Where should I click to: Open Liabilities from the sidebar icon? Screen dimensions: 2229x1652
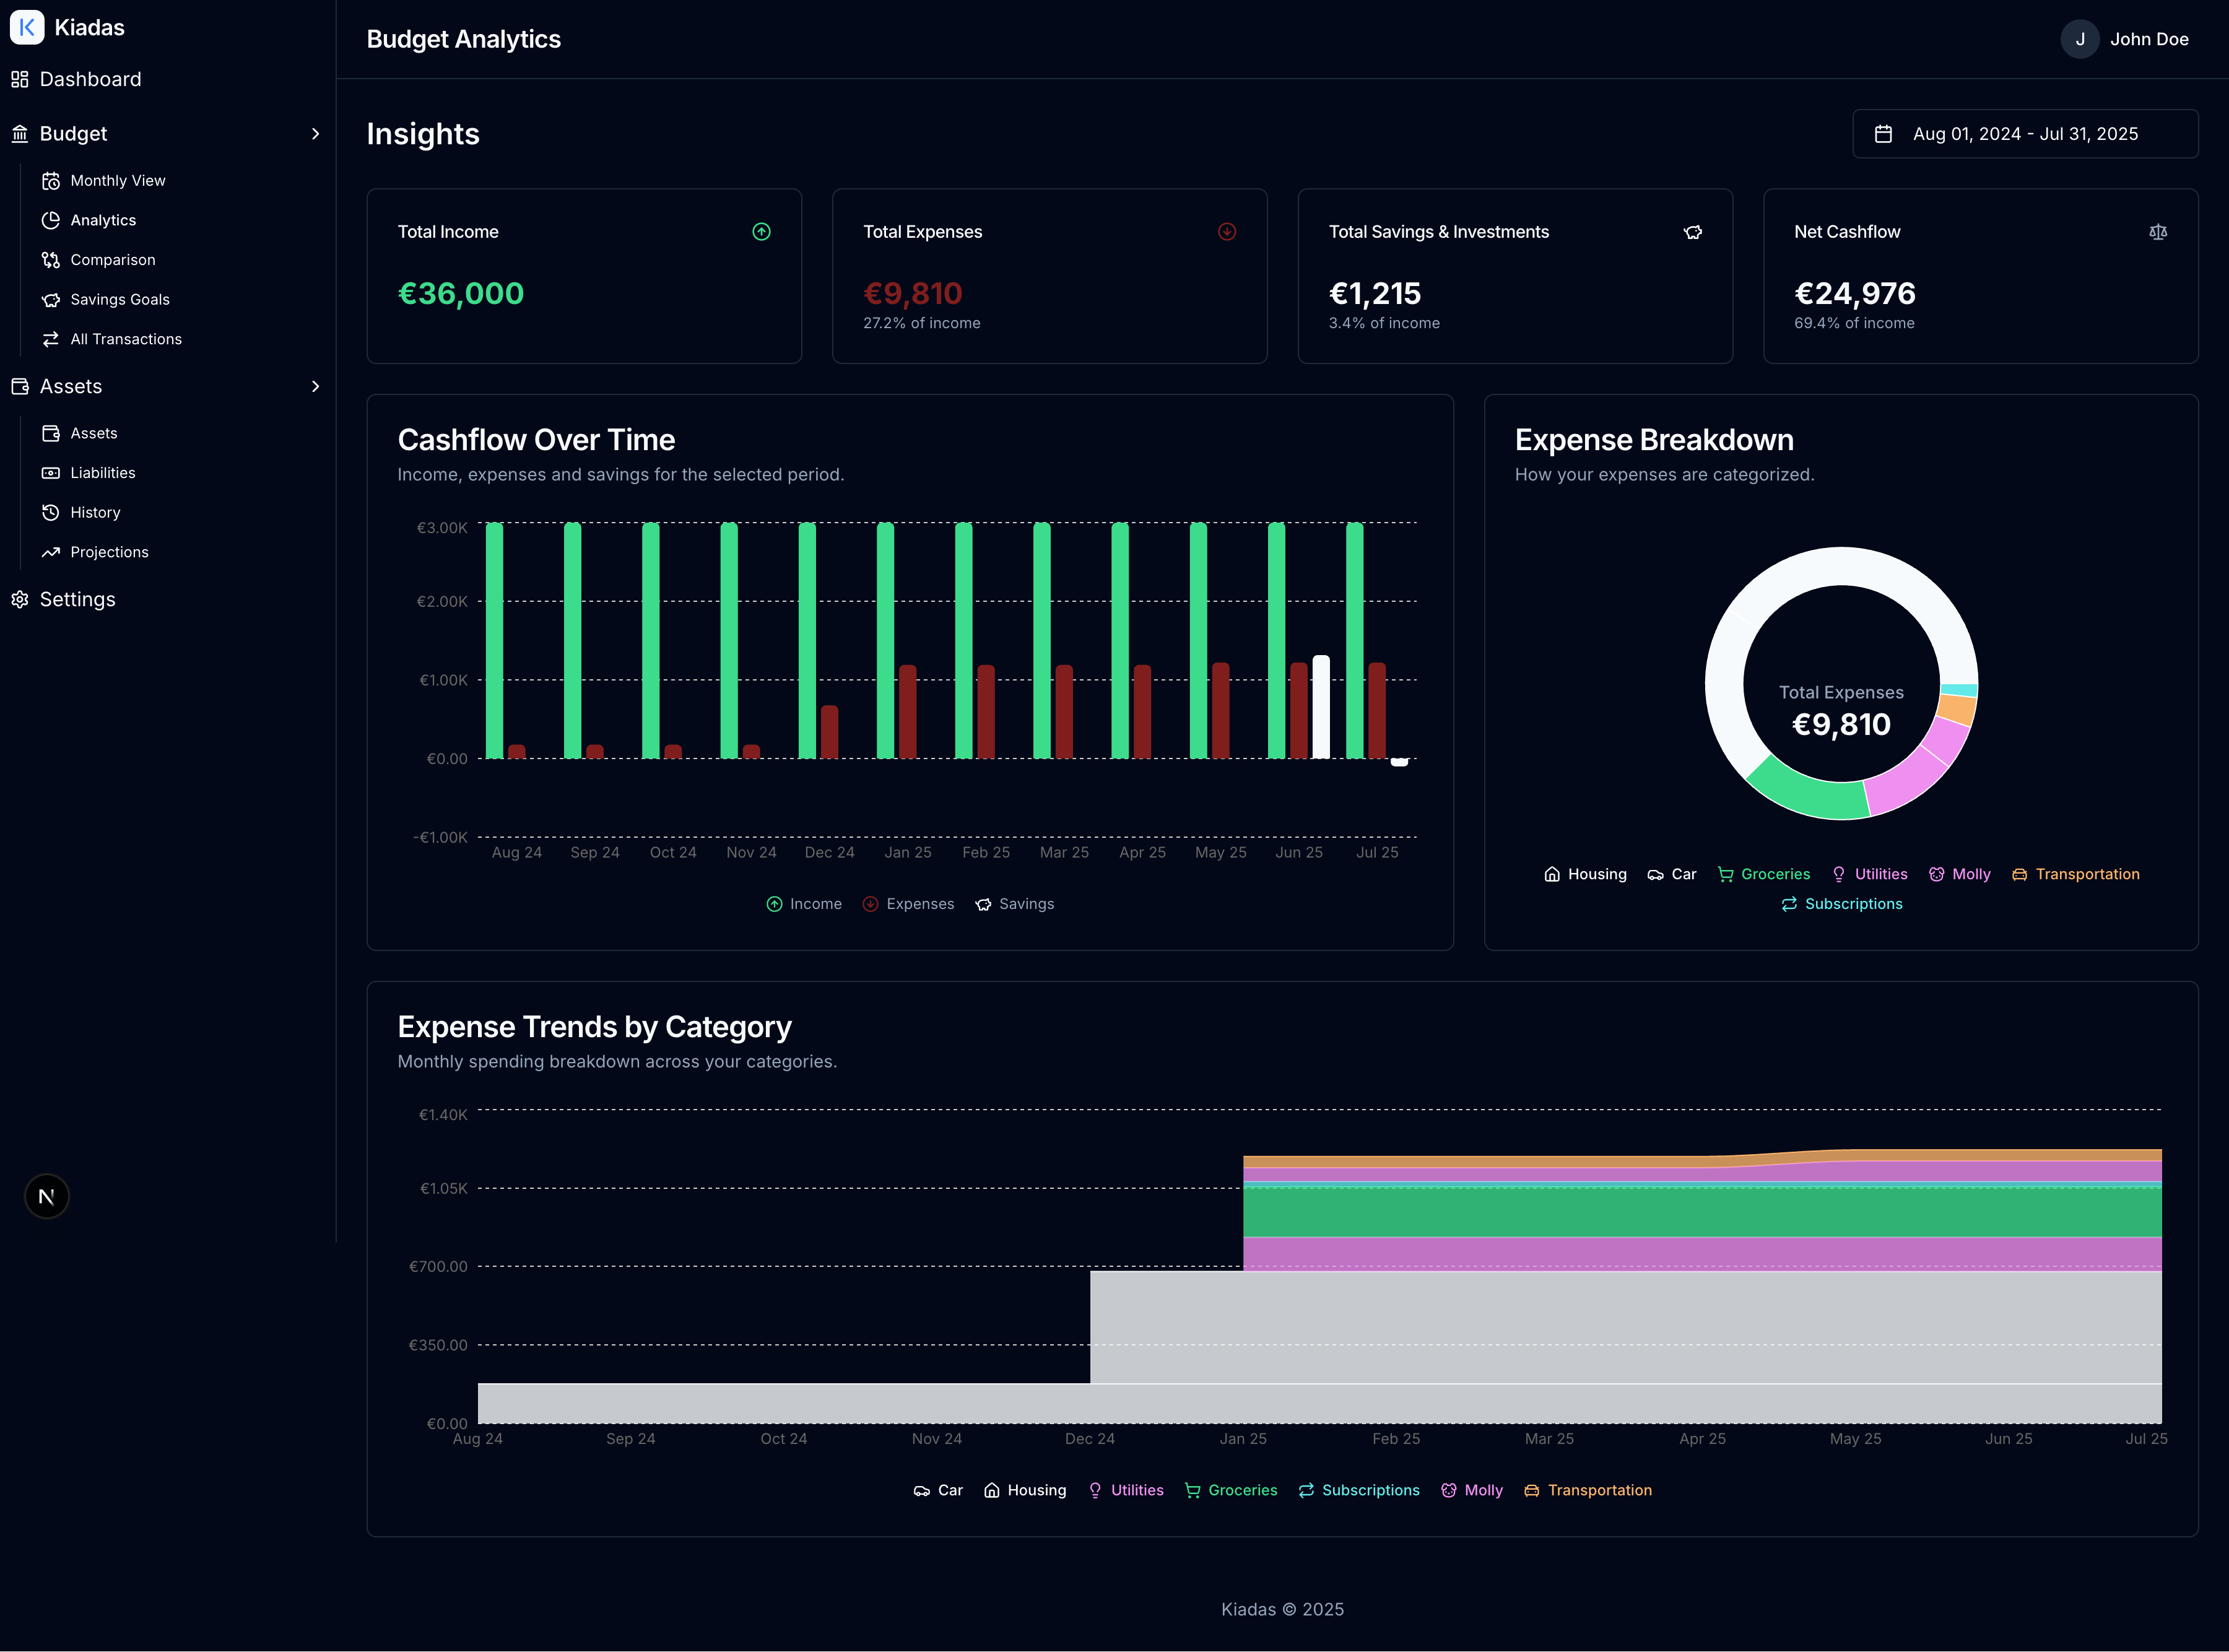52,472
